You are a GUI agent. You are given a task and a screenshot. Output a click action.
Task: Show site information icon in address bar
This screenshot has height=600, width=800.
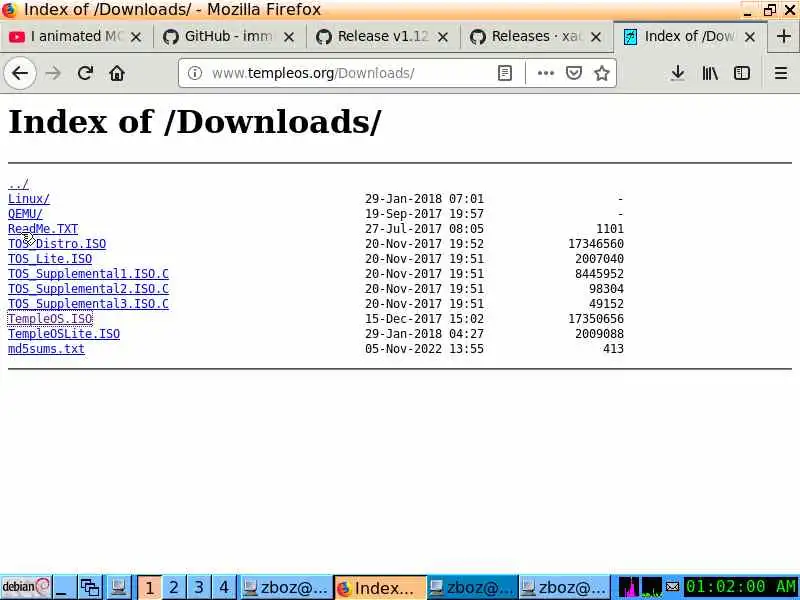point(194,73)
